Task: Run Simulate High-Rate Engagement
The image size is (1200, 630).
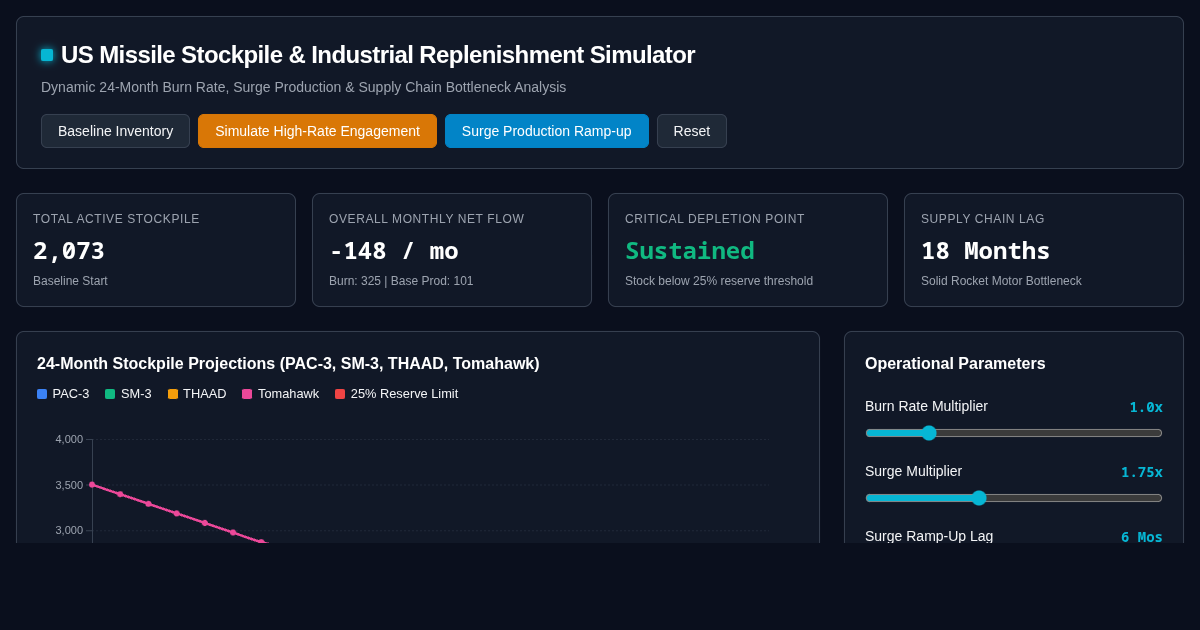Action: (x=317, y=131)
